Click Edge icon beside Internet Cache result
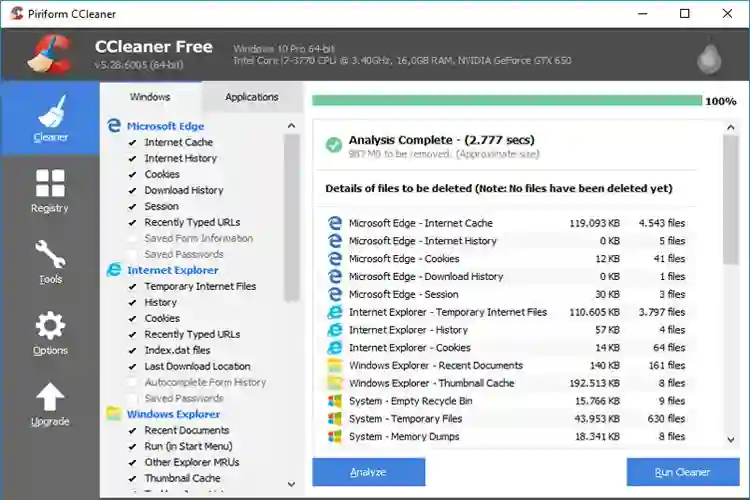750x500 pixels. point(335,223)
